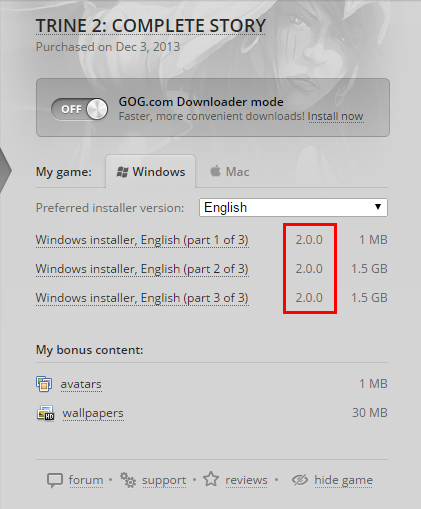
Task: Click the hide game eye icon
Action: click(x=300, y=480)
